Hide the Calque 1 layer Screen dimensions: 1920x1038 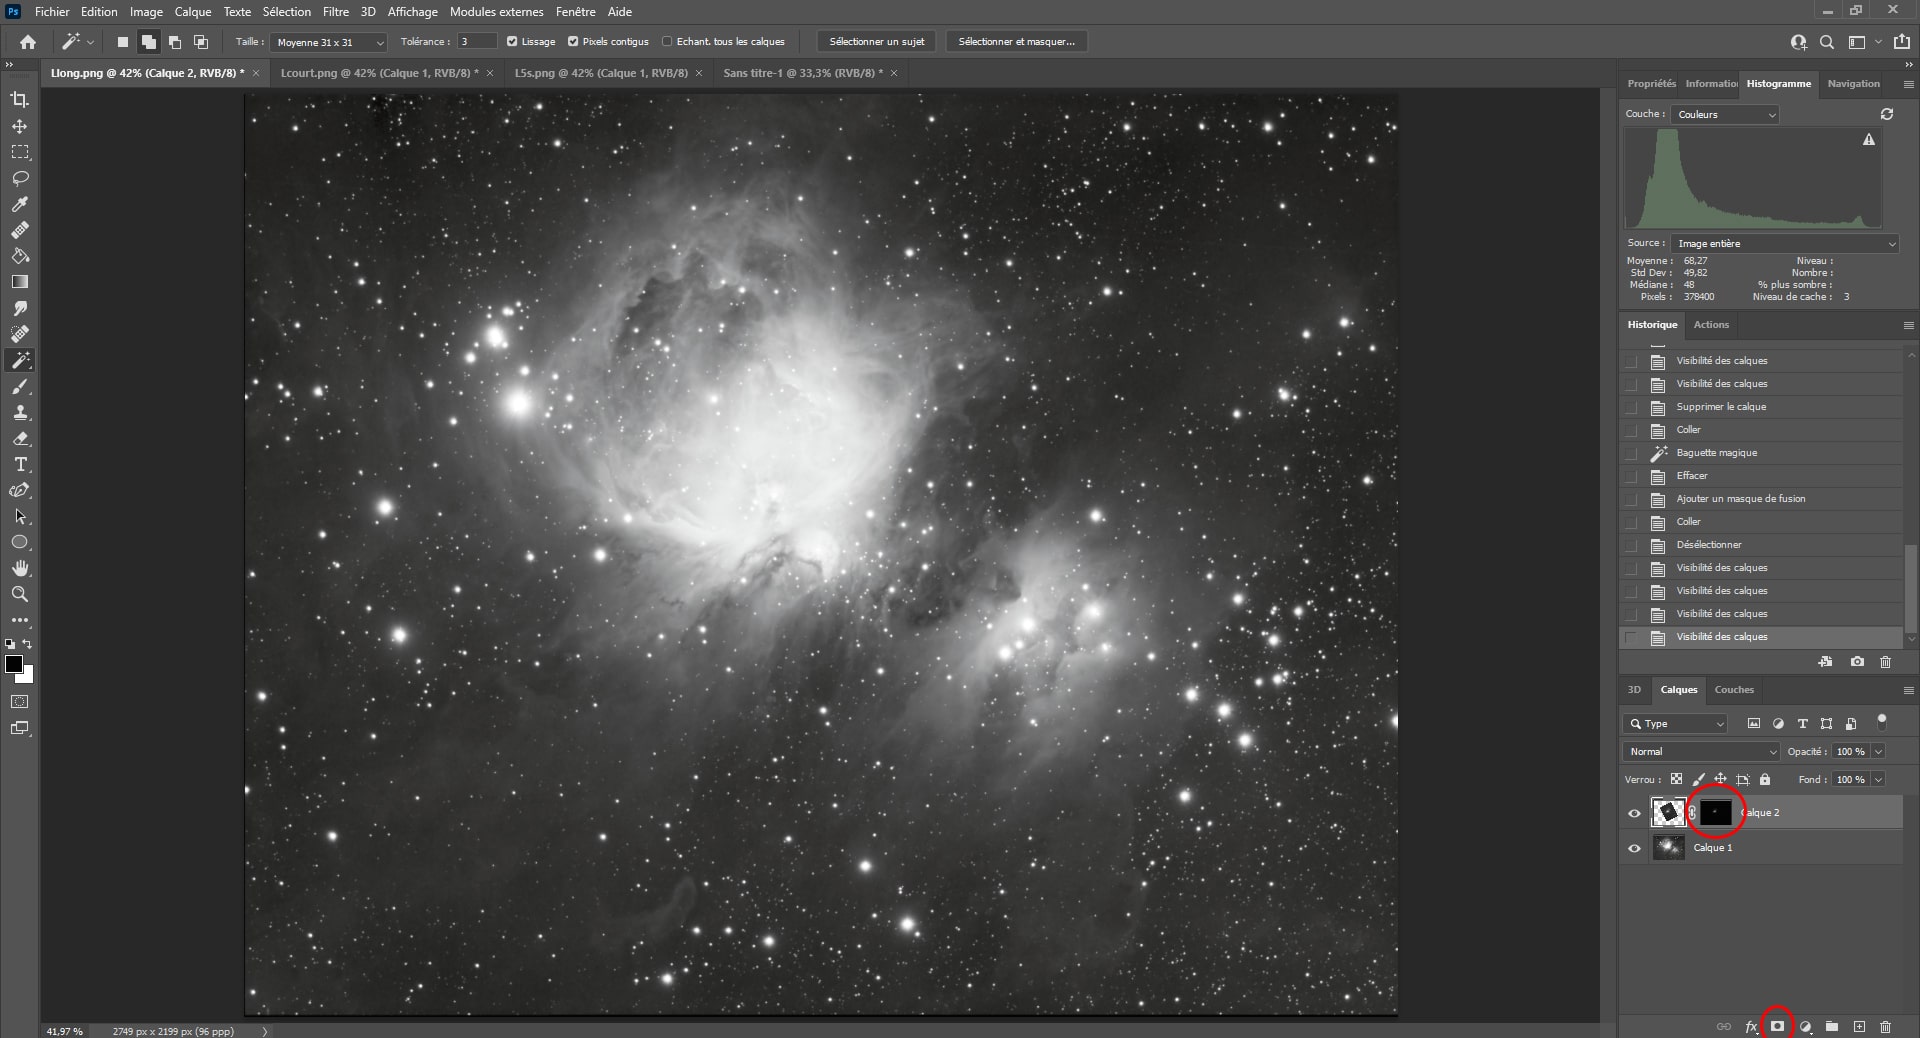tap(1634, 848)
